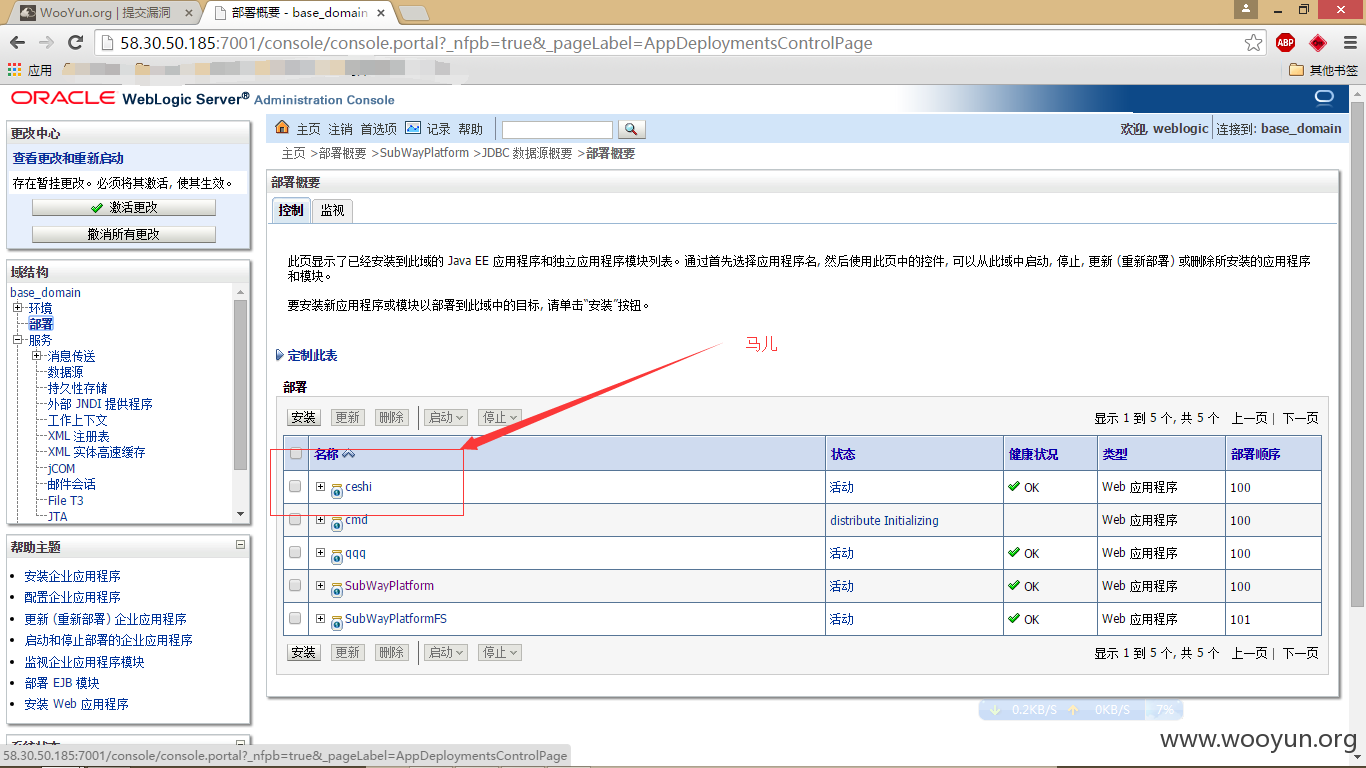Click the red diamond extension icon
1366x768 pixels.
1317,43
